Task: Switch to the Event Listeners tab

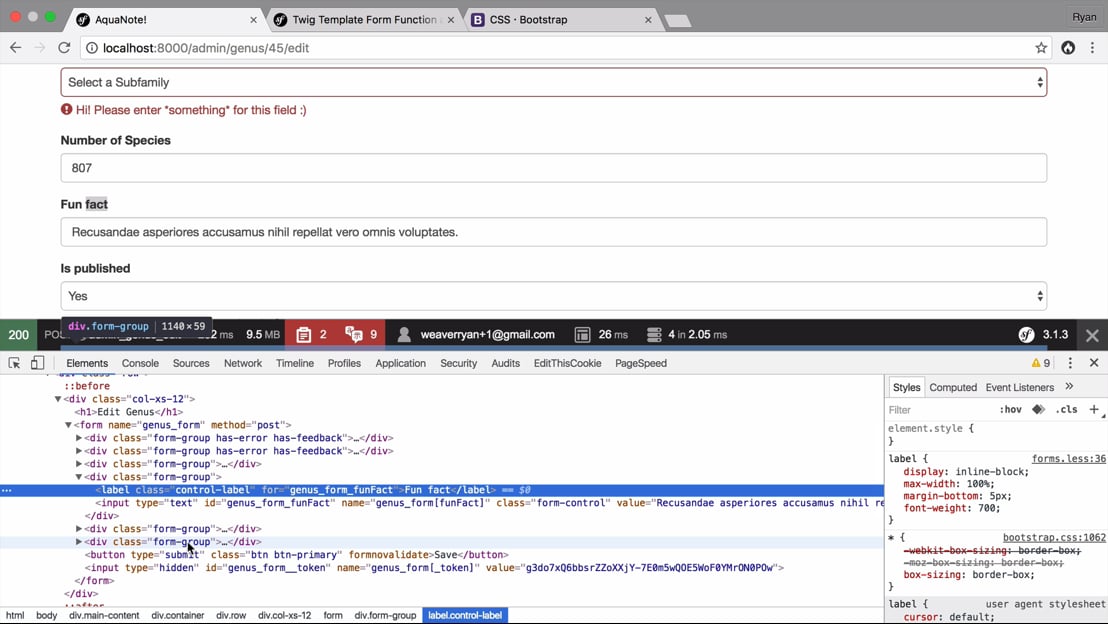Action: [1020, 387]
